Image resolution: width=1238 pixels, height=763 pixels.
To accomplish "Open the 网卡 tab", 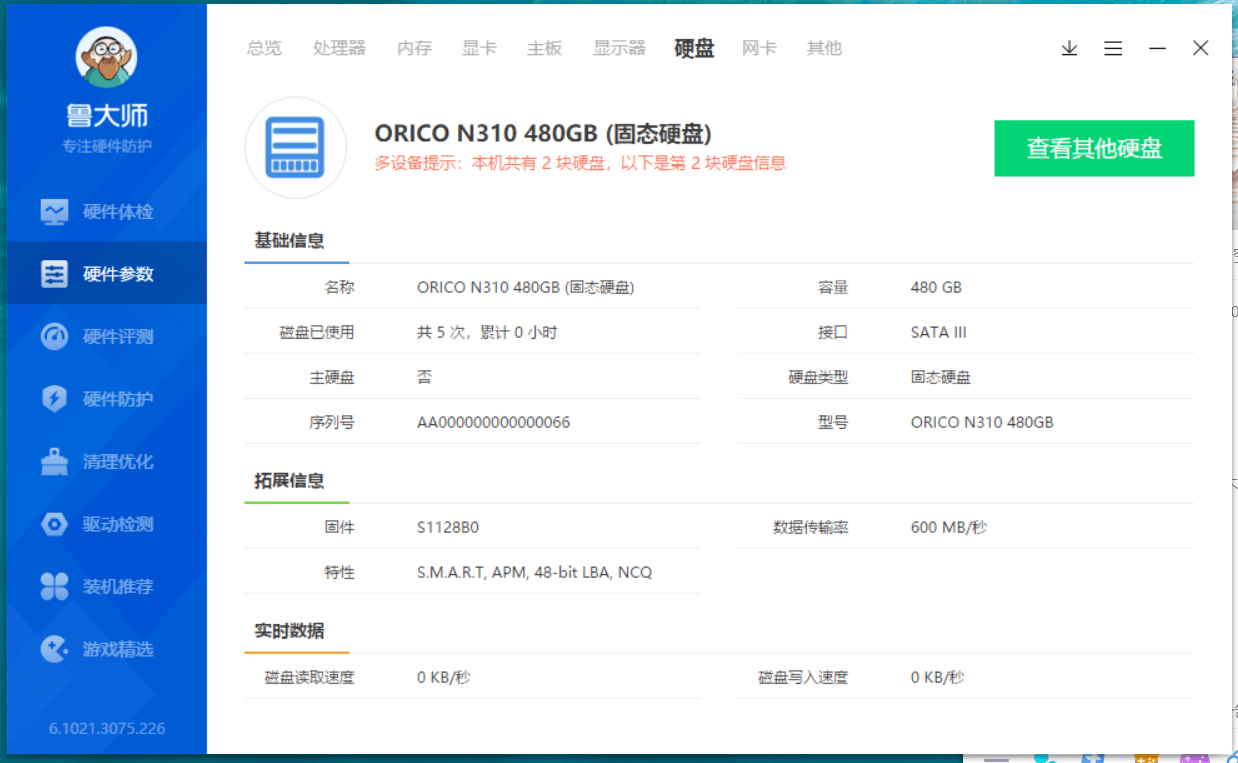I will pyautogui.click(x=759, y=48).
